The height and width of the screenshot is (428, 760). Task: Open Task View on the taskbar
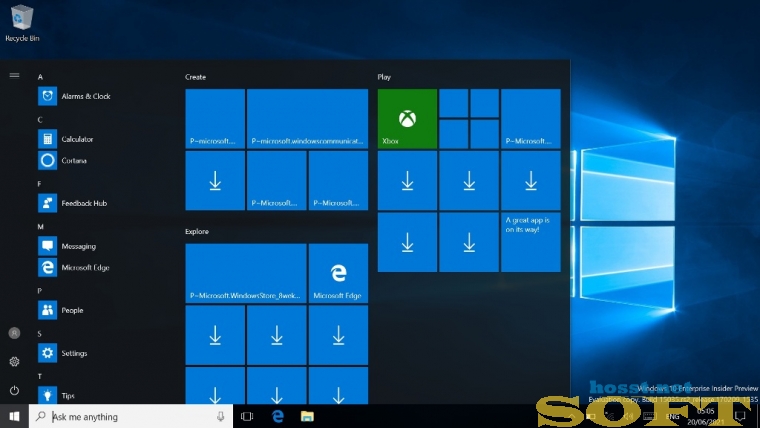(x=247, y=416)
